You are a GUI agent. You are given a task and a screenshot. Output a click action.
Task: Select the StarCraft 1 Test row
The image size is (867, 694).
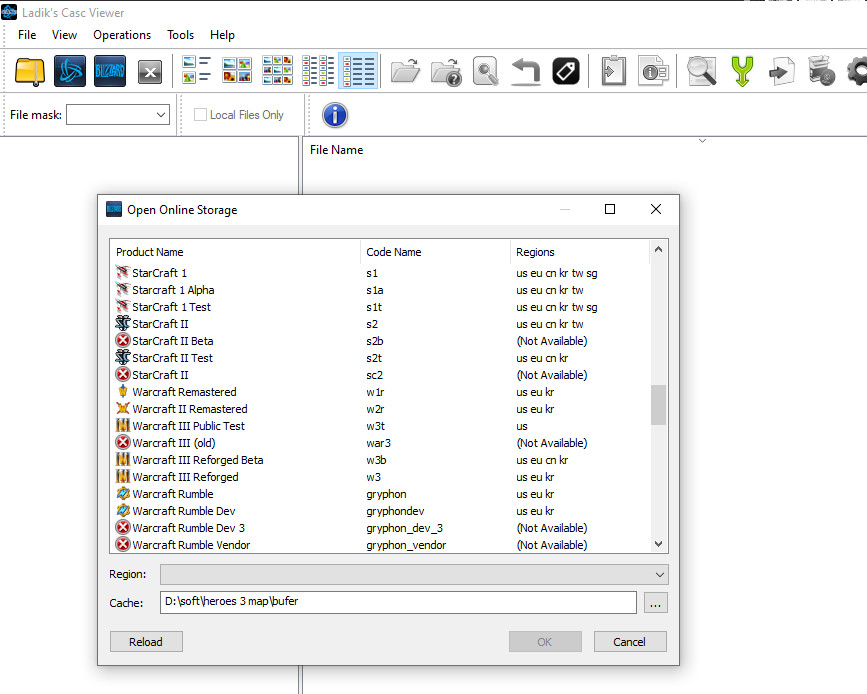click(x=381, y=307)
